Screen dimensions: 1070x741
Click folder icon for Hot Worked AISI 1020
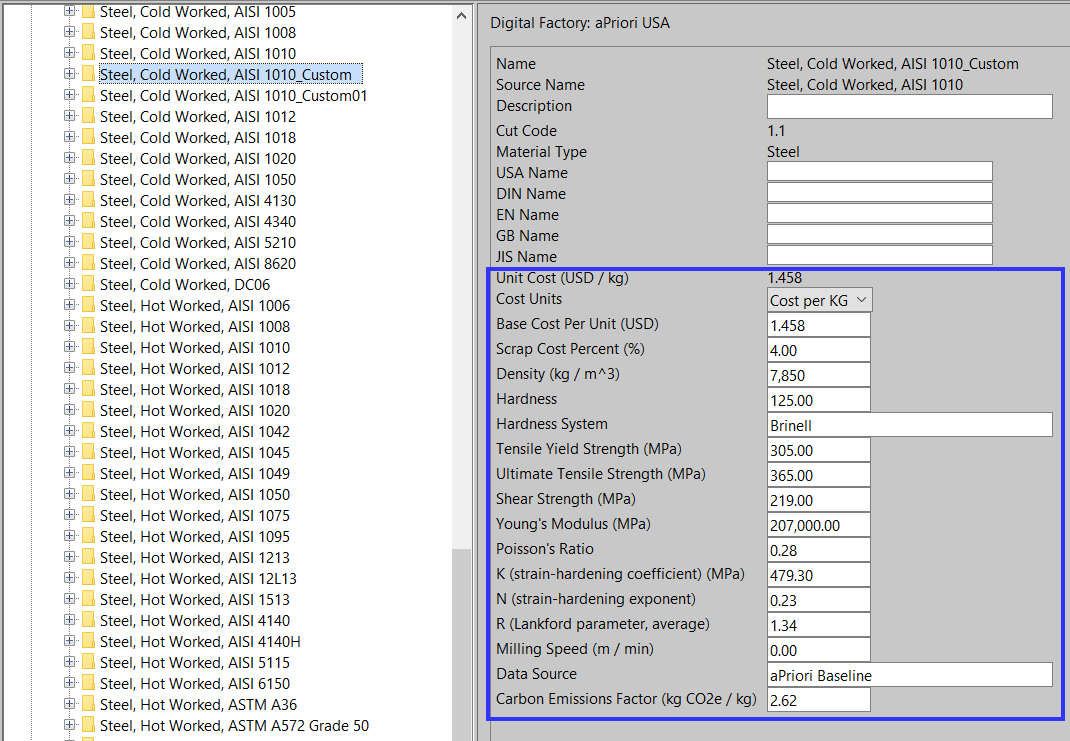click(x=88, y=411)
